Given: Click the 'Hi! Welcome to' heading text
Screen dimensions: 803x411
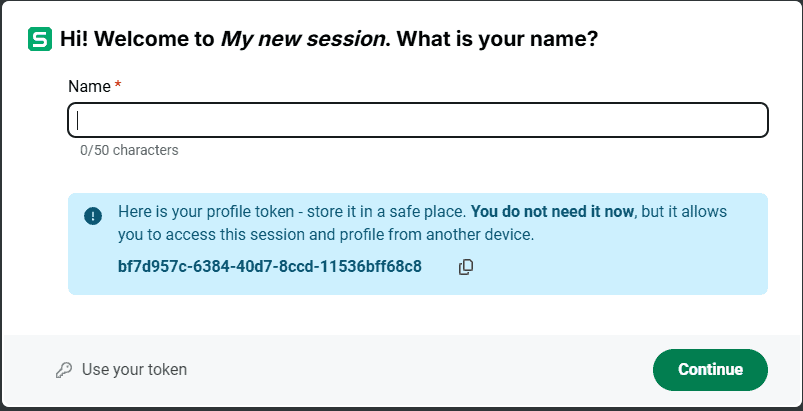Looking at the screenshot, I should pyautogui.click(x=137, y=40).
